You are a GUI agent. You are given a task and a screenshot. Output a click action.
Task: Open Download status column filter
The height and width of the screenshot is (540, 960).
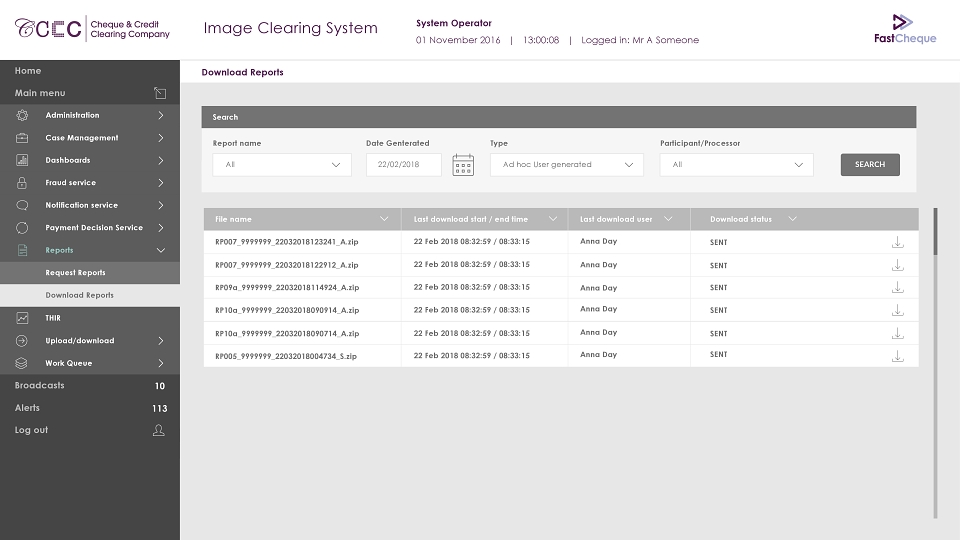[792, 219]
